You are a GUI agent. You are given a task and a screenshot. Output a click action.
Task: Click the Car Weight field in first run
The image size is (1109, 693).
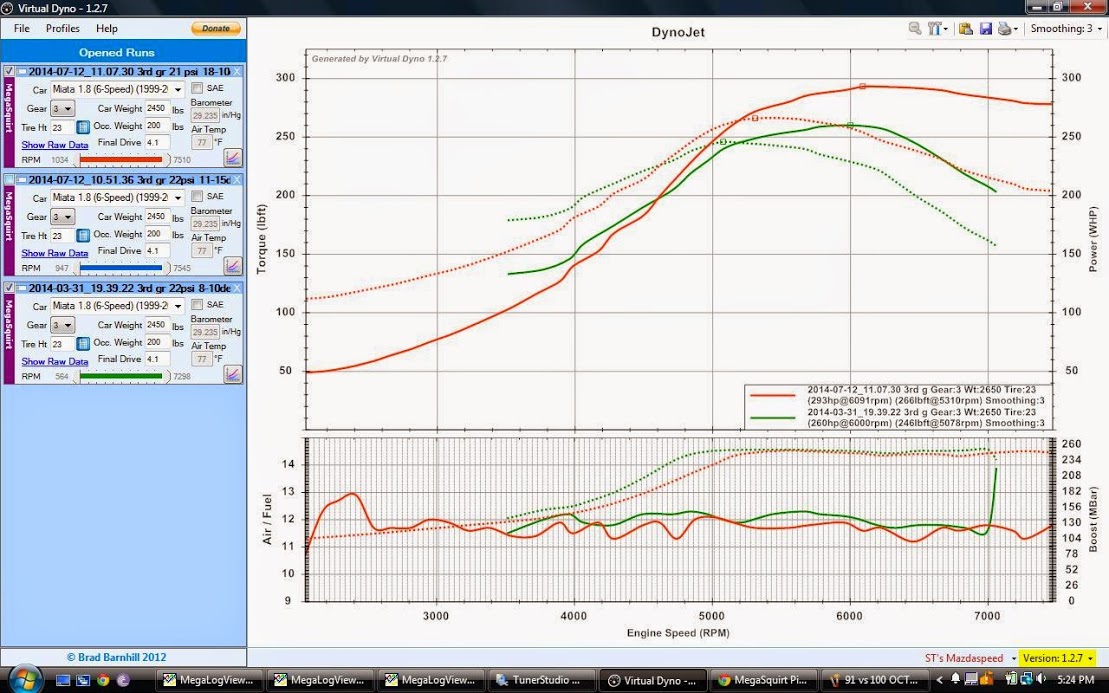(x=156, y=108)
